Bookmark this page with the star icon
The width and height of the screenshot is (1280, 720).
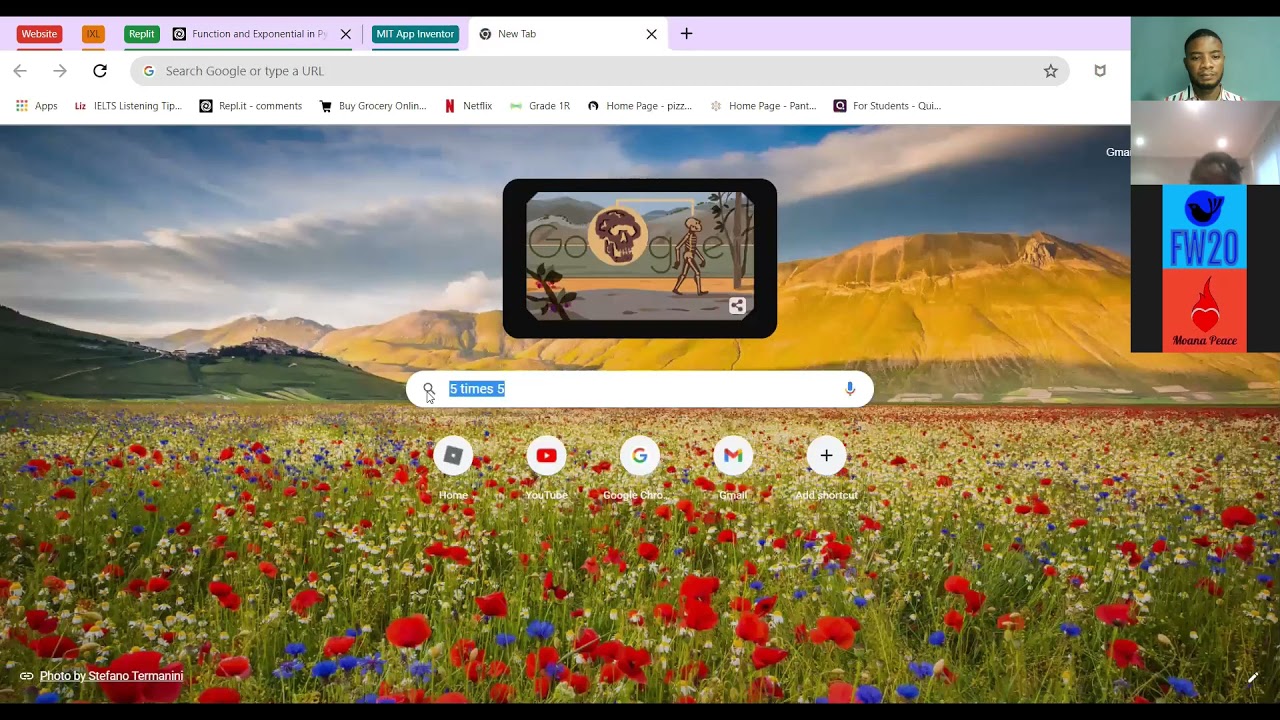(1051, 71)
